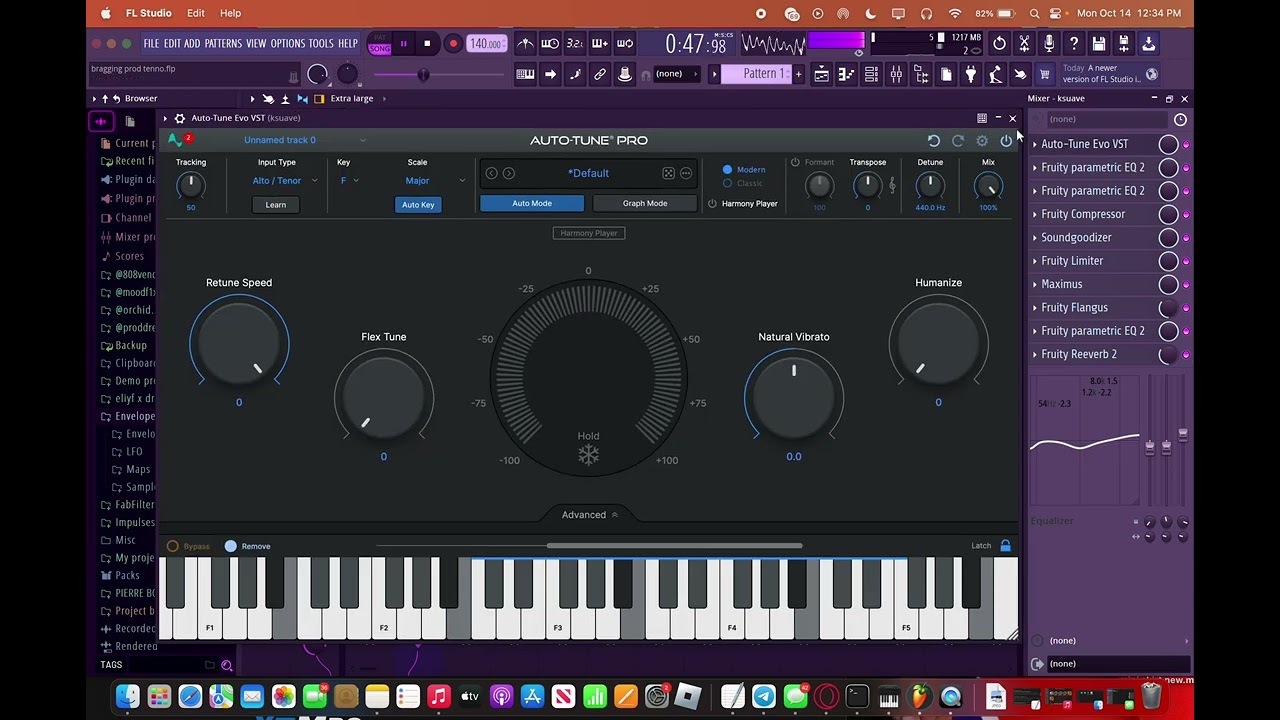Select the Modern radio button
This screenshot has height=720, width=1280.
[727, 170]
